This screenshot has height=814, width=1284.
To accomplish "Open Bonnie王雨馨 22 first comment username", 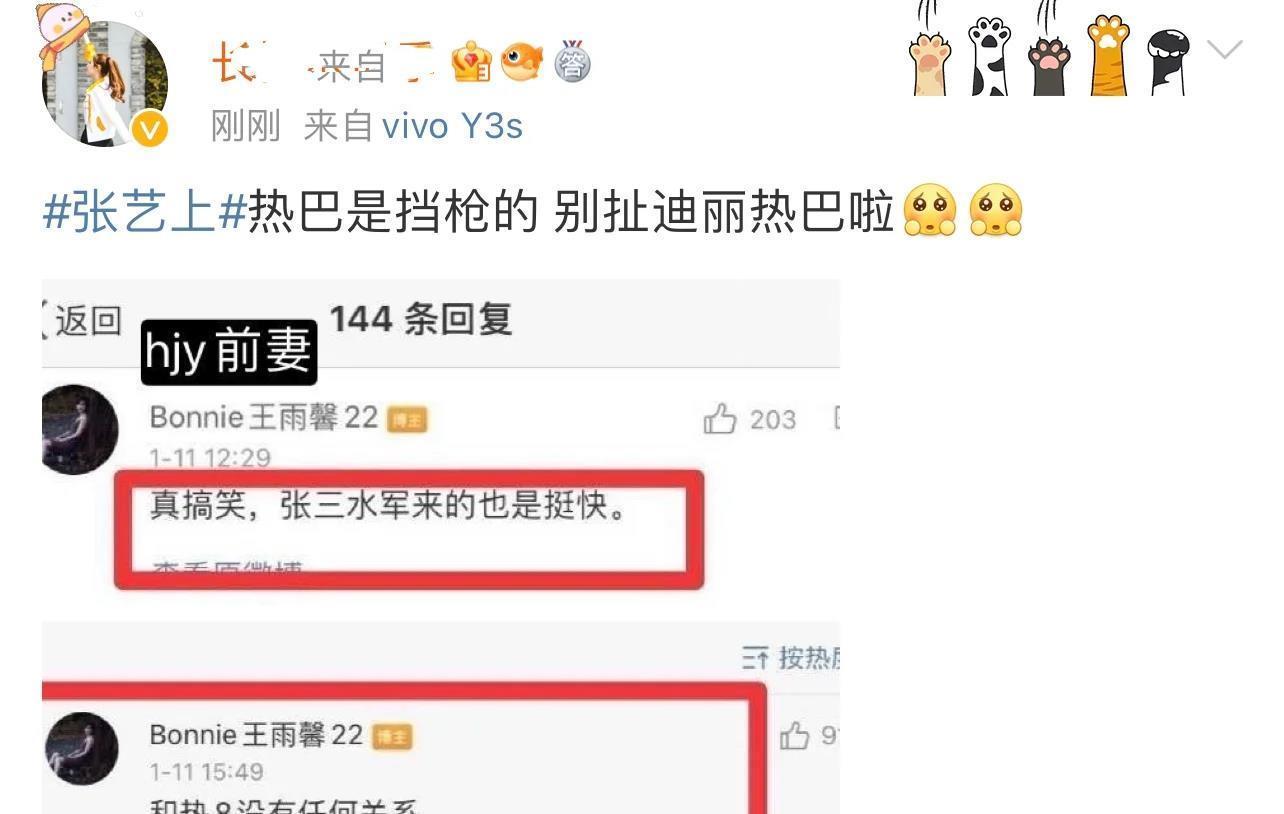I will tap(264, 417).
